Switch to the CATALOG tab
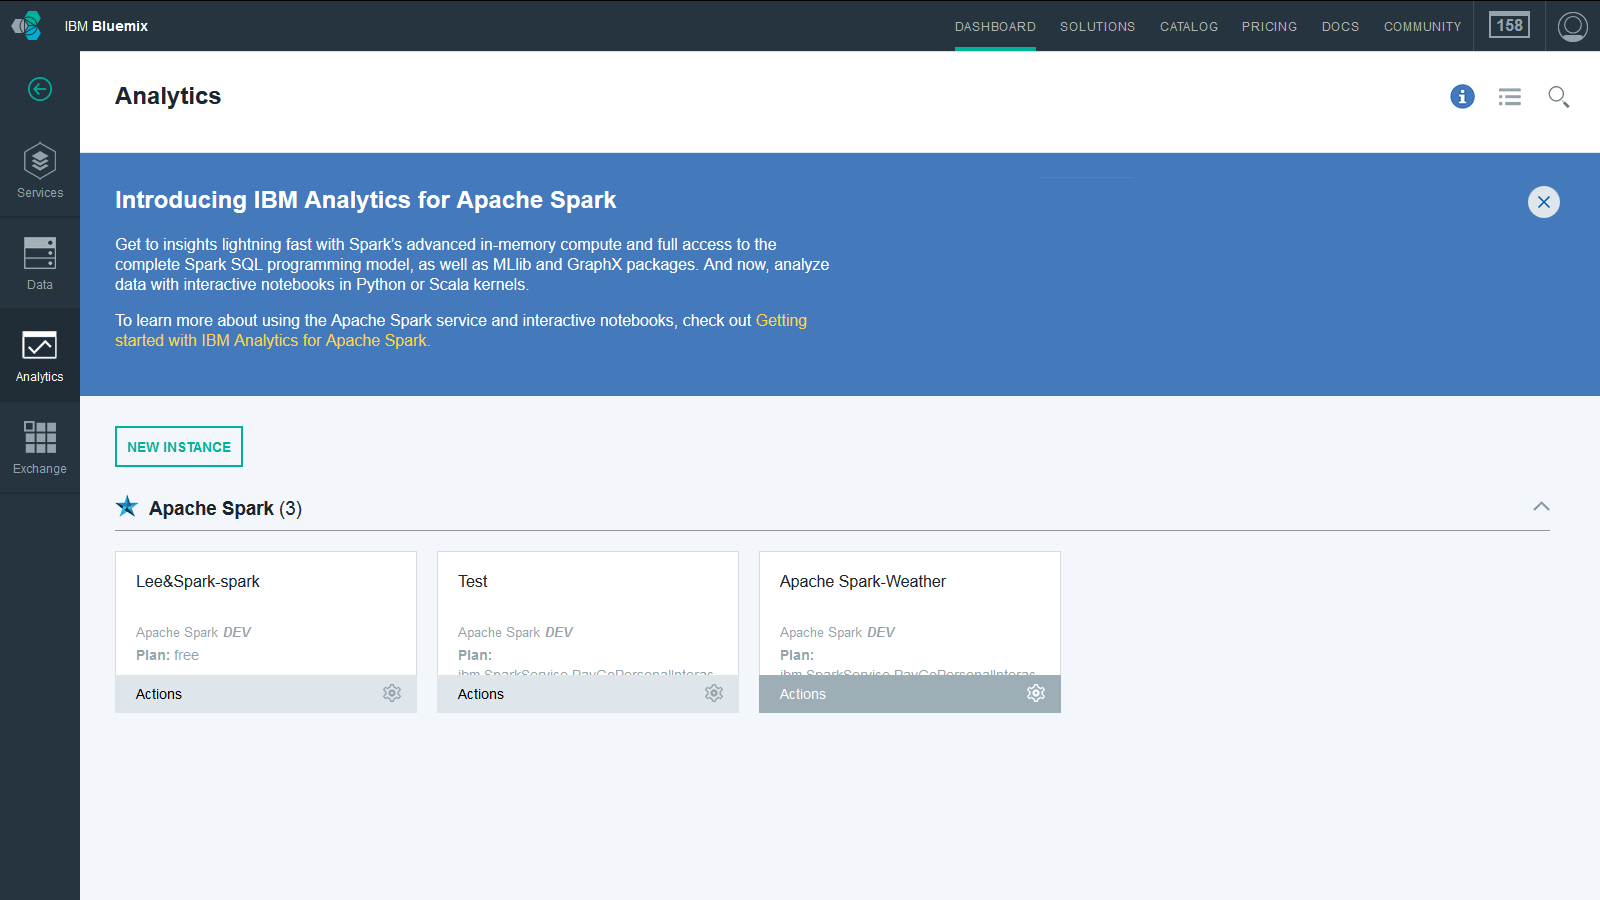Viewport: 1600px width, 900px height. [1189, 26]
